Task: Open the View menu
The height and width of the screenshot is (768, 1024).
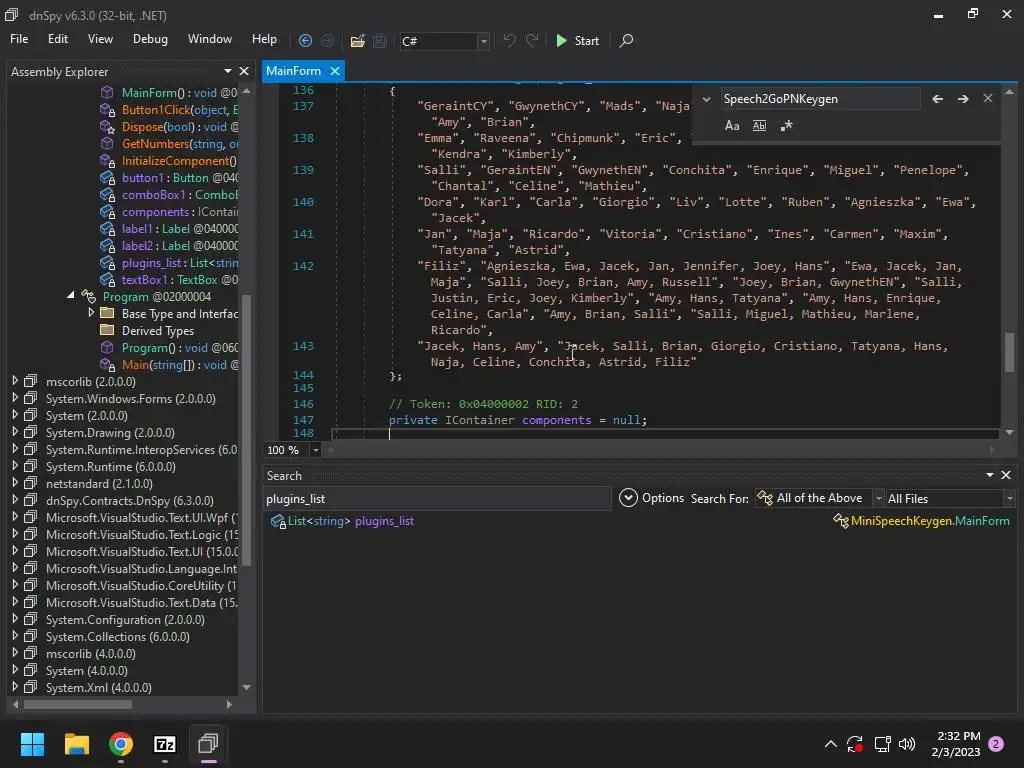Action: (x=100, y=39)
